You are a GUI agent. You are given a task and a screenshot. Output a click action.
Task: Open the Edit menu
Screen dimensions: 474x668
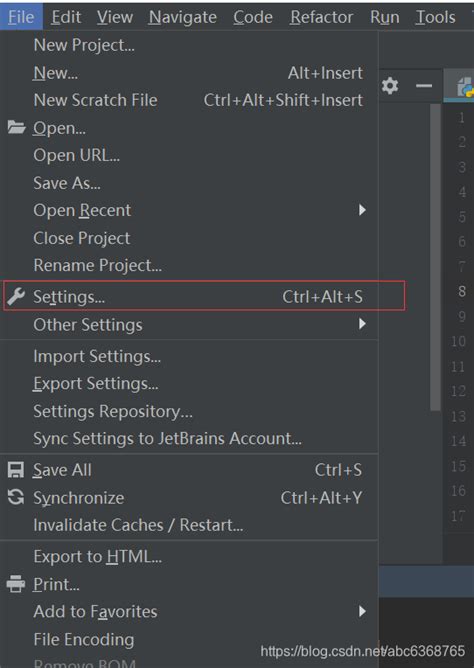coord(66,17)
